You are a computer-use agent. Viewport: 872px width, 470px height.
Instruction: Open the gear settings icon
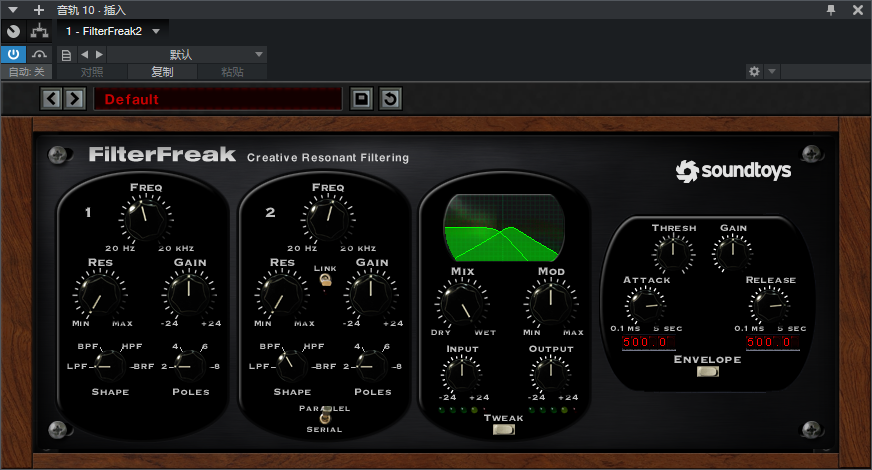755,71
